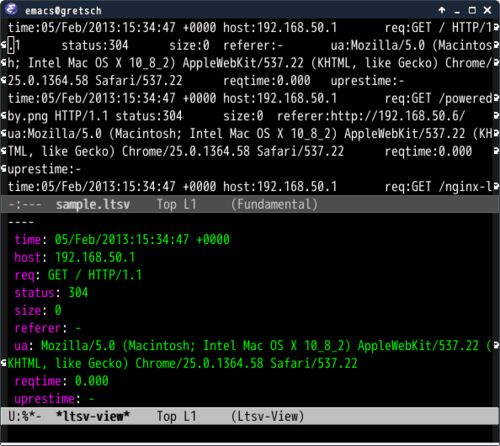Click the 'size' key in the ltsv view

point(28,310)
